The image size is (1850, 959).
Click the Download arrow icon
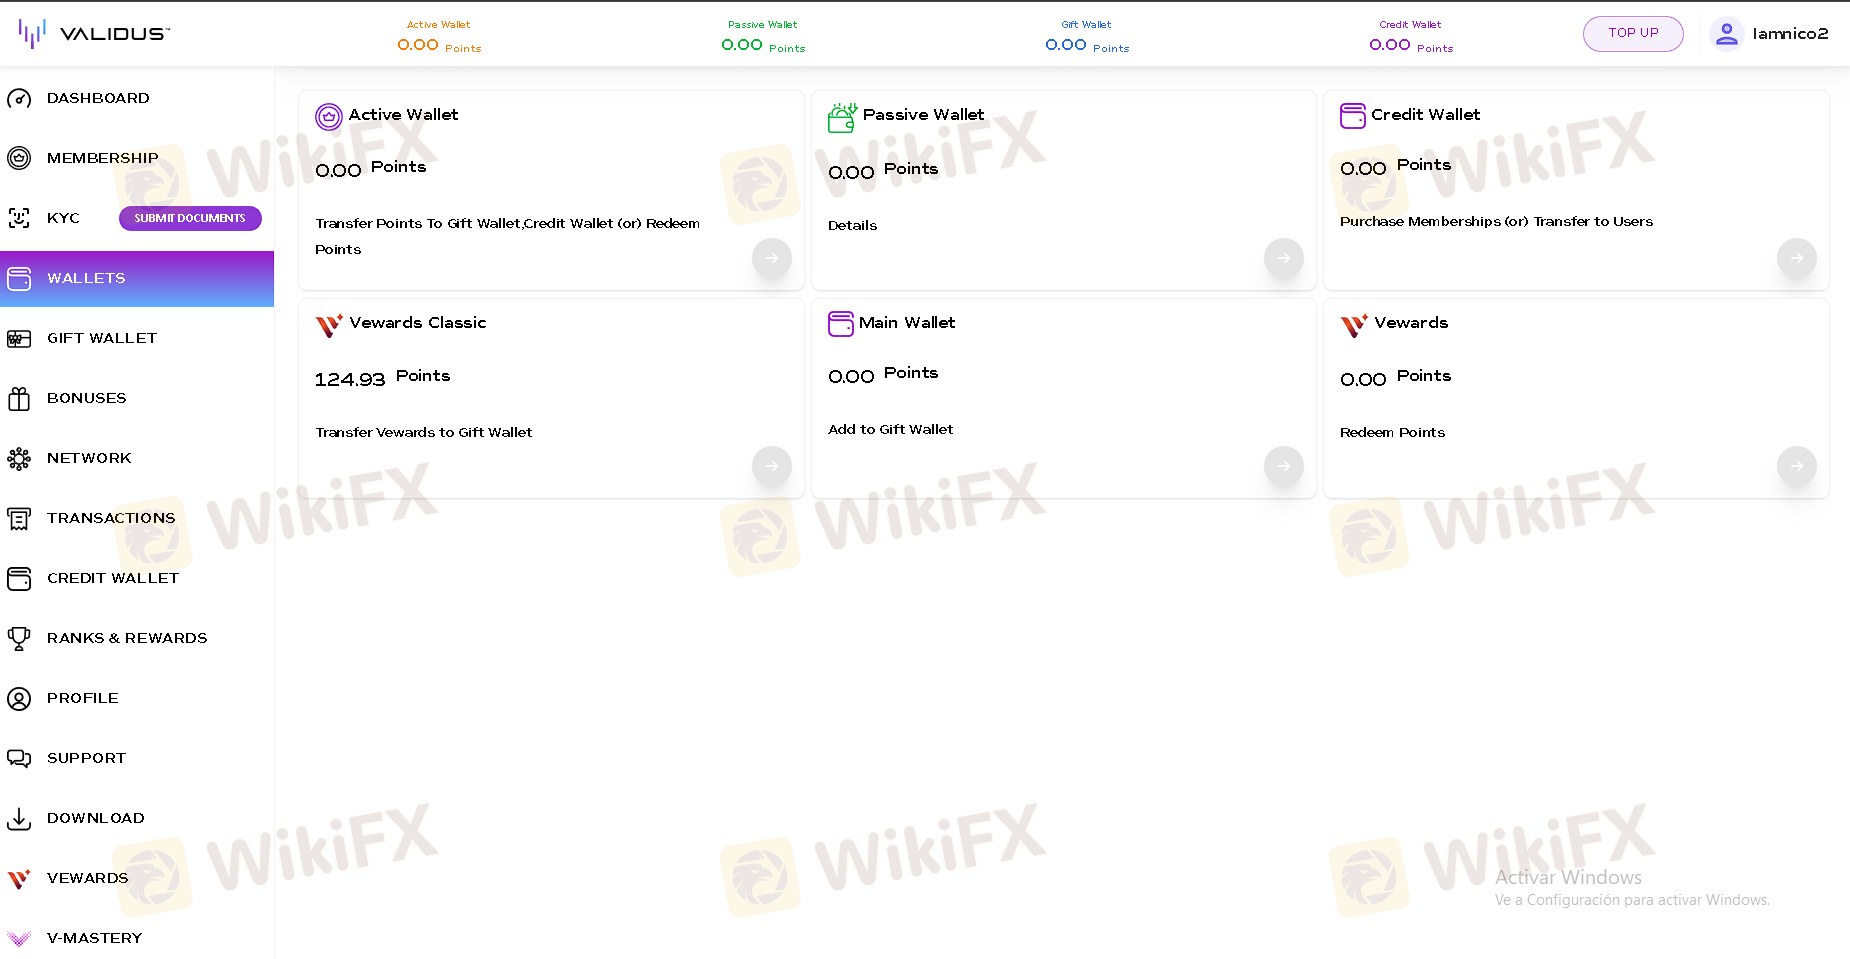pyautogui.click(x=19, y=818)
